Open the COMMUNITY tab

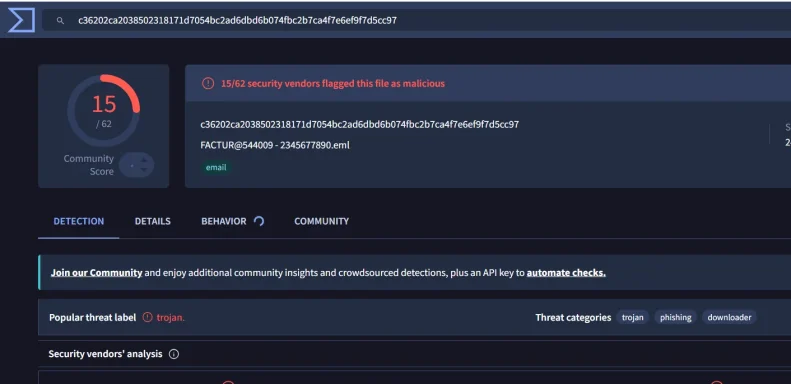click(x=321, y=221)
